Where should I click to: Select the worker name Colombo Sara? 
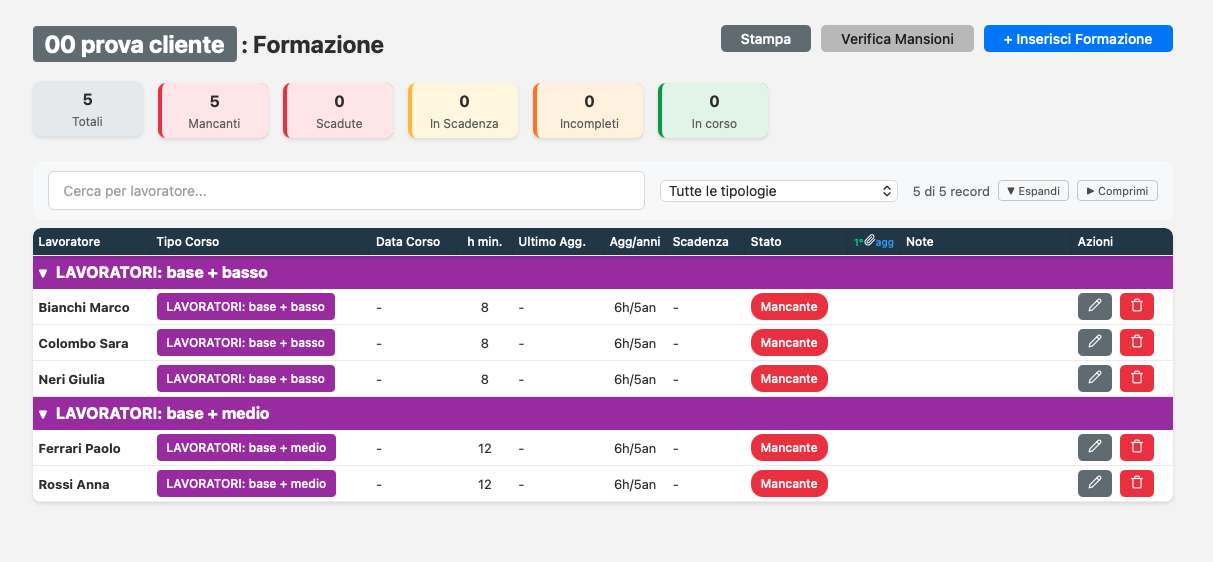click(x=83, y=344)
